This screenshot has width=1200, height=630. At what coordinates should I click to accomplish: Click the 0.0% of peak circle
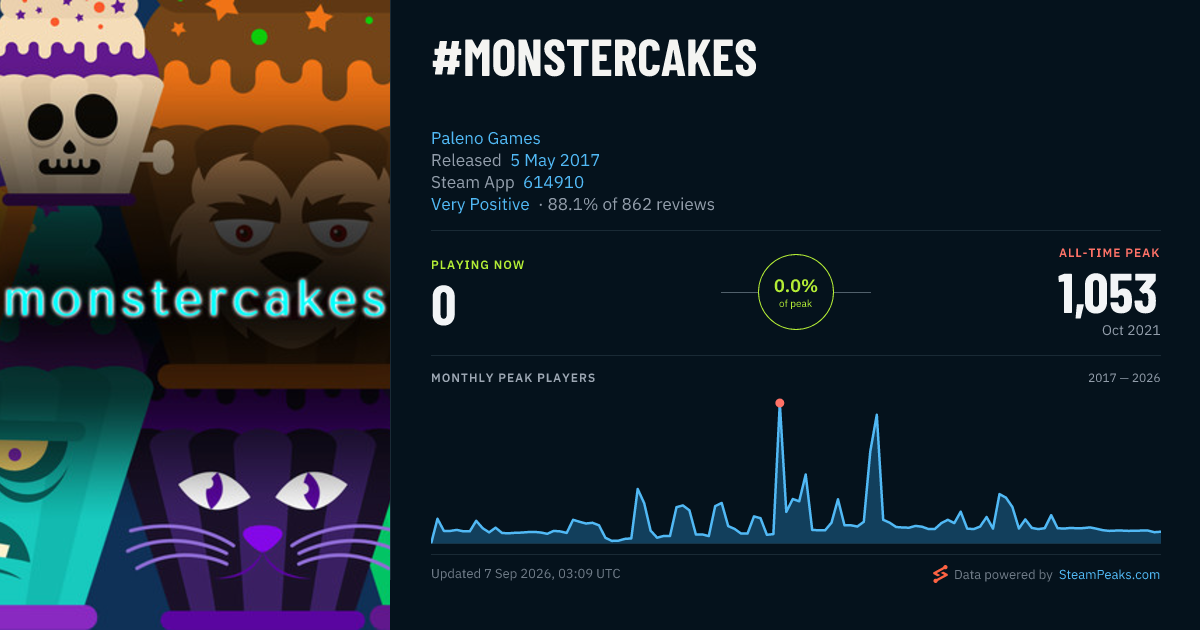(x=796, y=292)
